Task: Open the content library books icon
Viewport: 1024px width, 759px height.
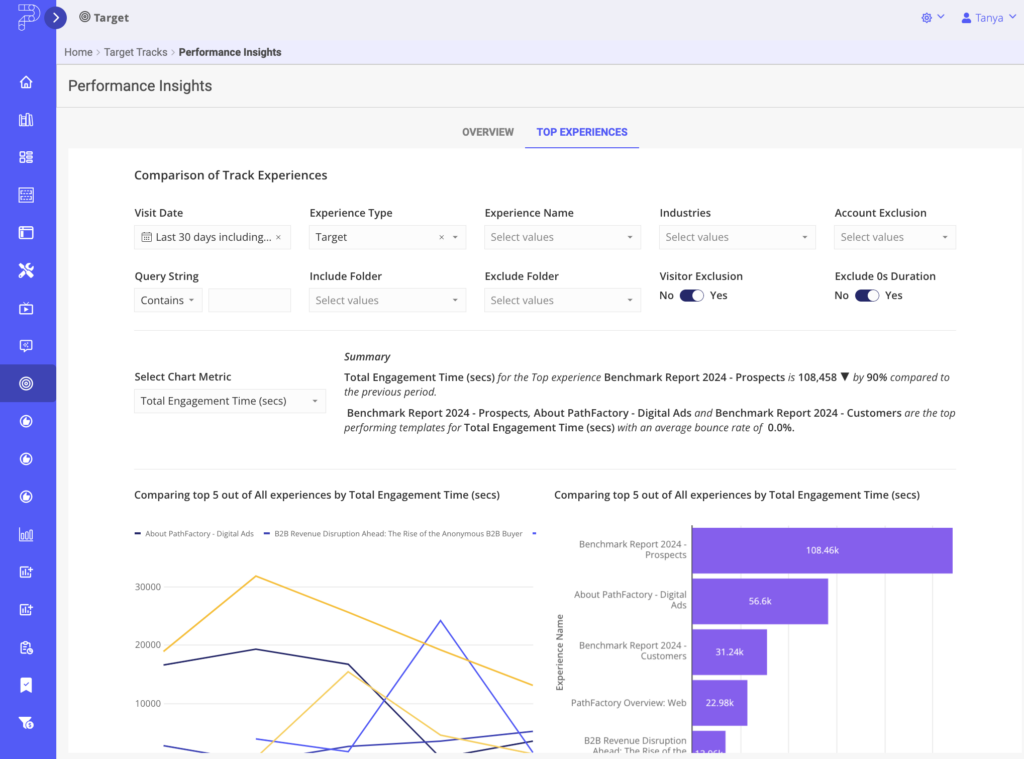Action: (x=26, y=120)
